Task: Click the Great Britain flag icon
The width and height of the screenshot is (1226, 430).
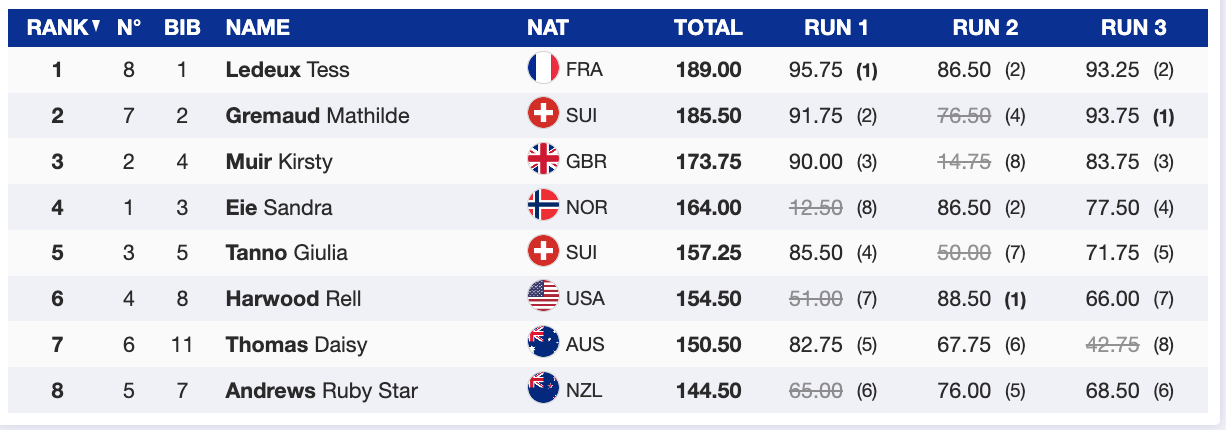Action: pos(543,161)
